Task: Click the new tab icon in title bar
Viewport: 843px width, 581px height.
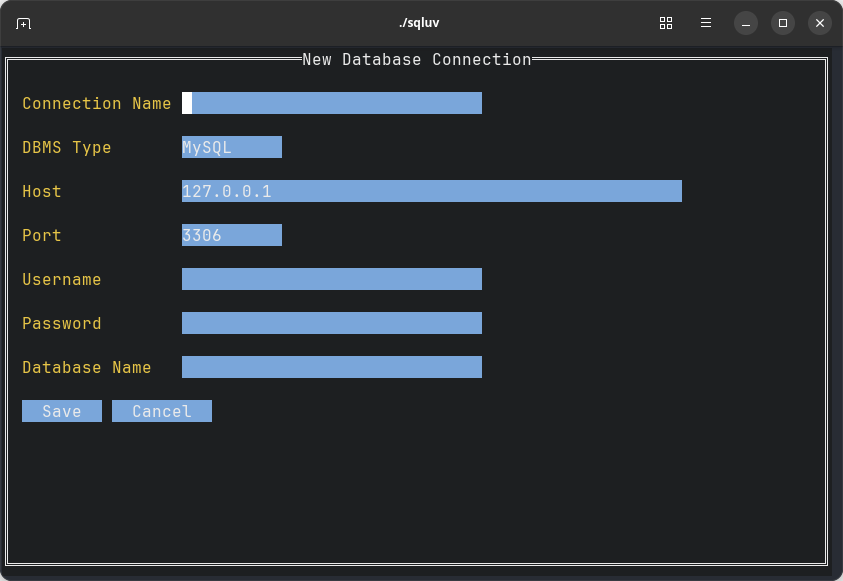Action: coord(24,23)
